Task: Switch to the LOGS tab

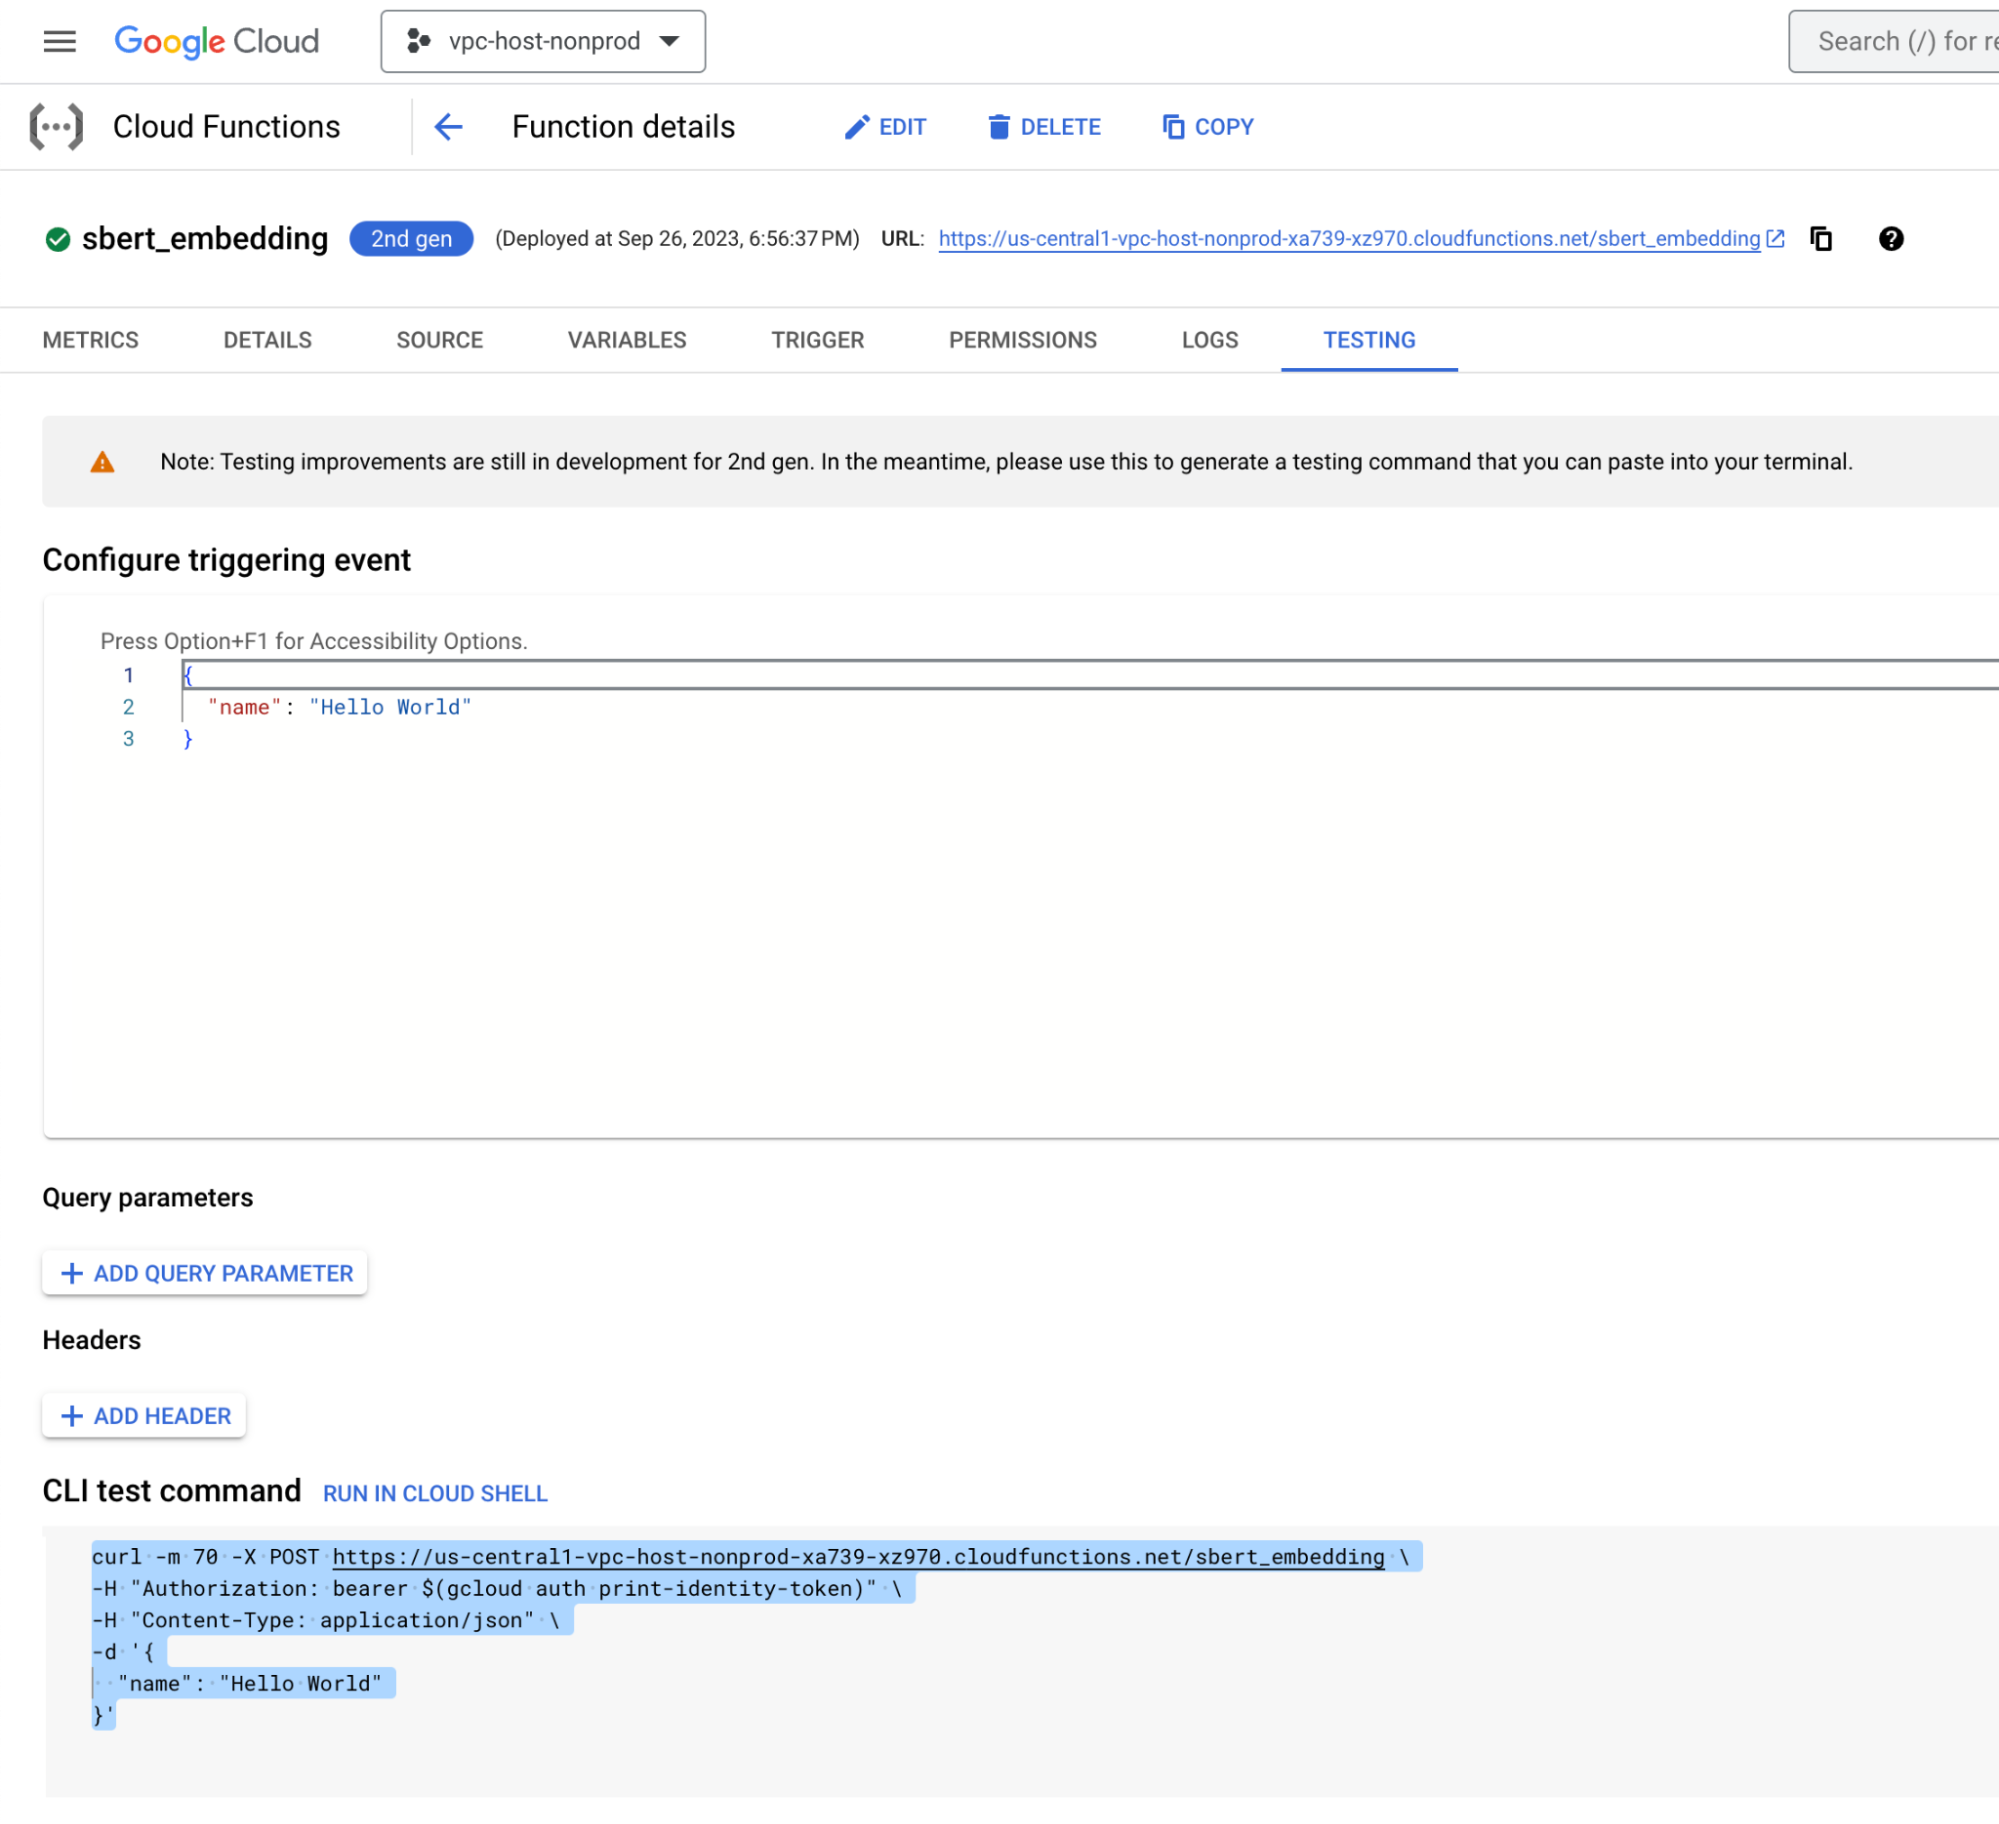Action: 1210,340
